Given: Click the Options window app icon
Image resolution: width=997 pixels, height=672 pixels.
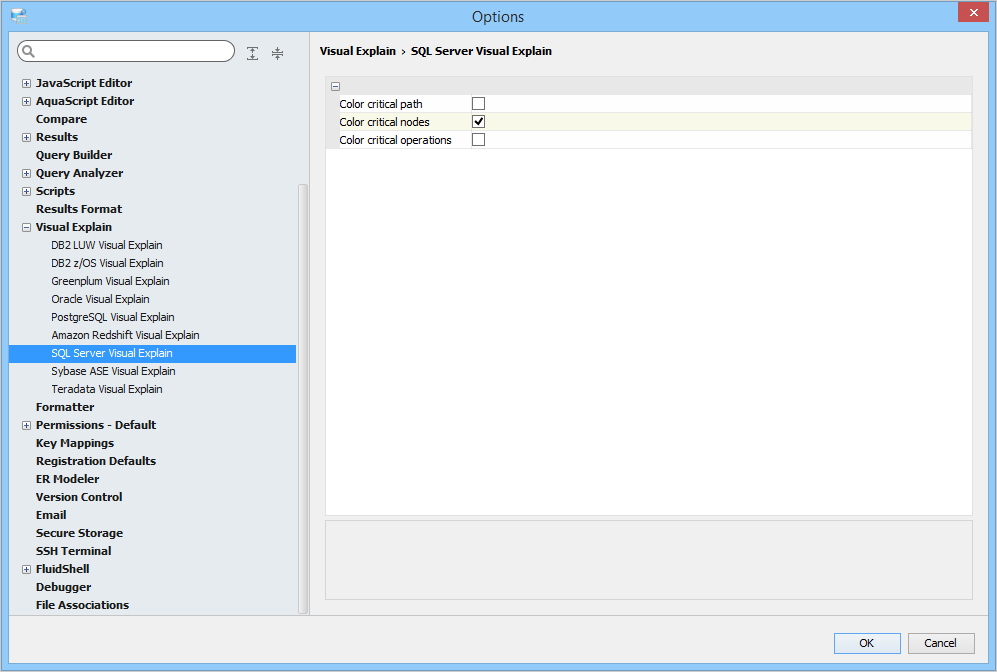Looking at the screenshot, I should click(x=19, y=16).
